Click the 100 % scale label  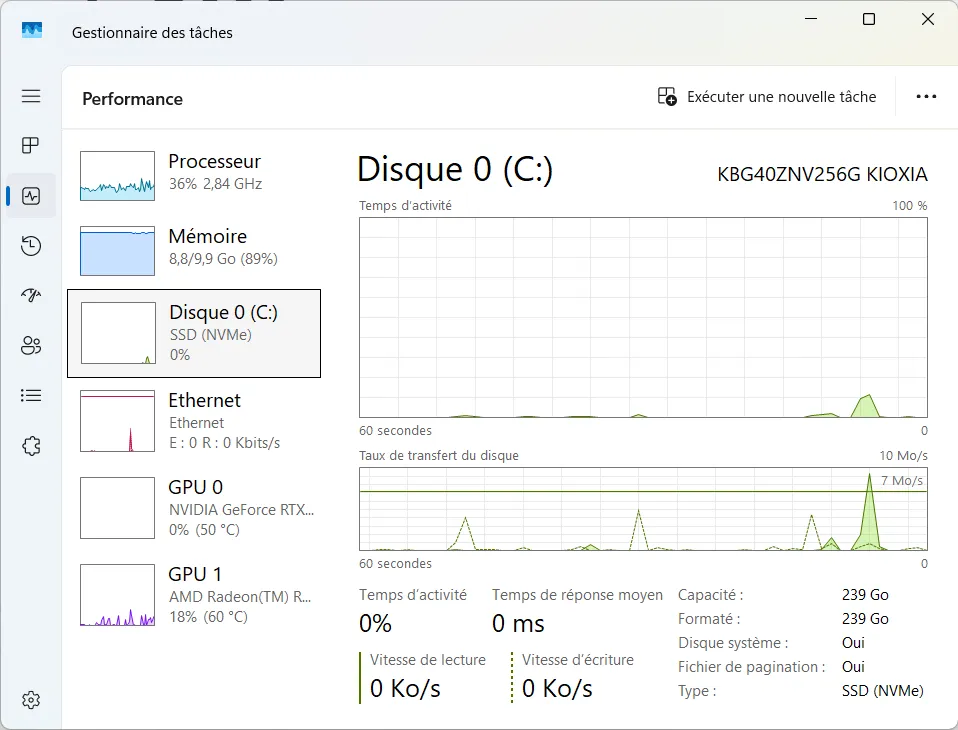coord(909,206)
